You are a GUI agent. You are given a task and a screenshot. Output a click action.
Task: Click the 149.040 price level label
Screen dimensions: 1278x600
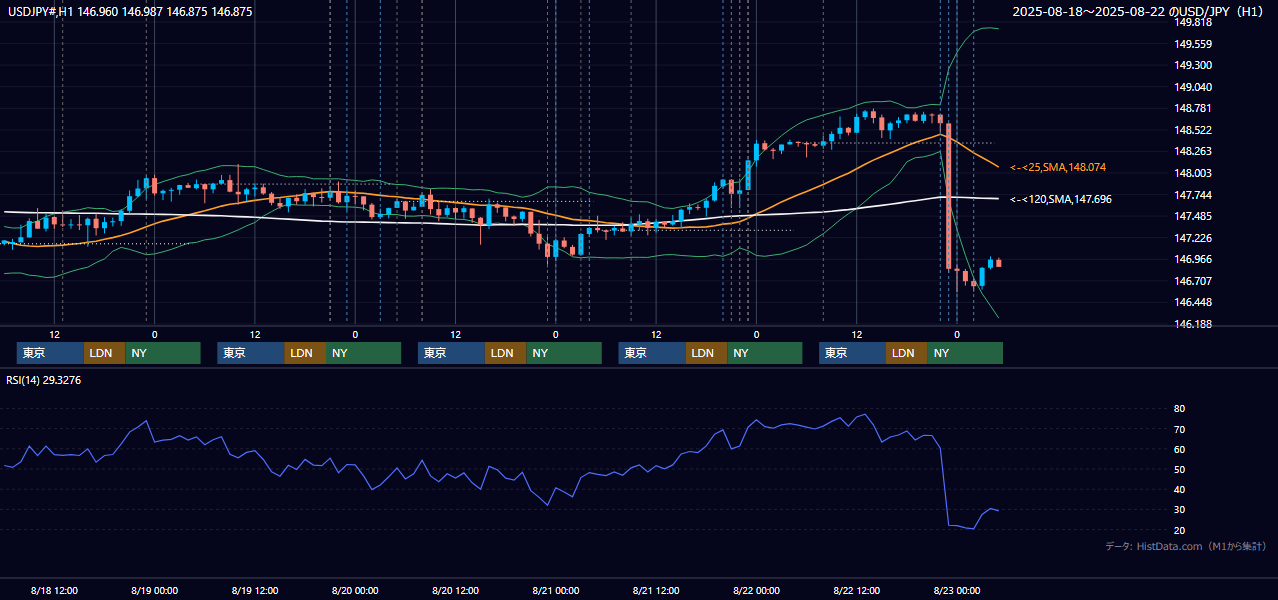coord(1193,87)
